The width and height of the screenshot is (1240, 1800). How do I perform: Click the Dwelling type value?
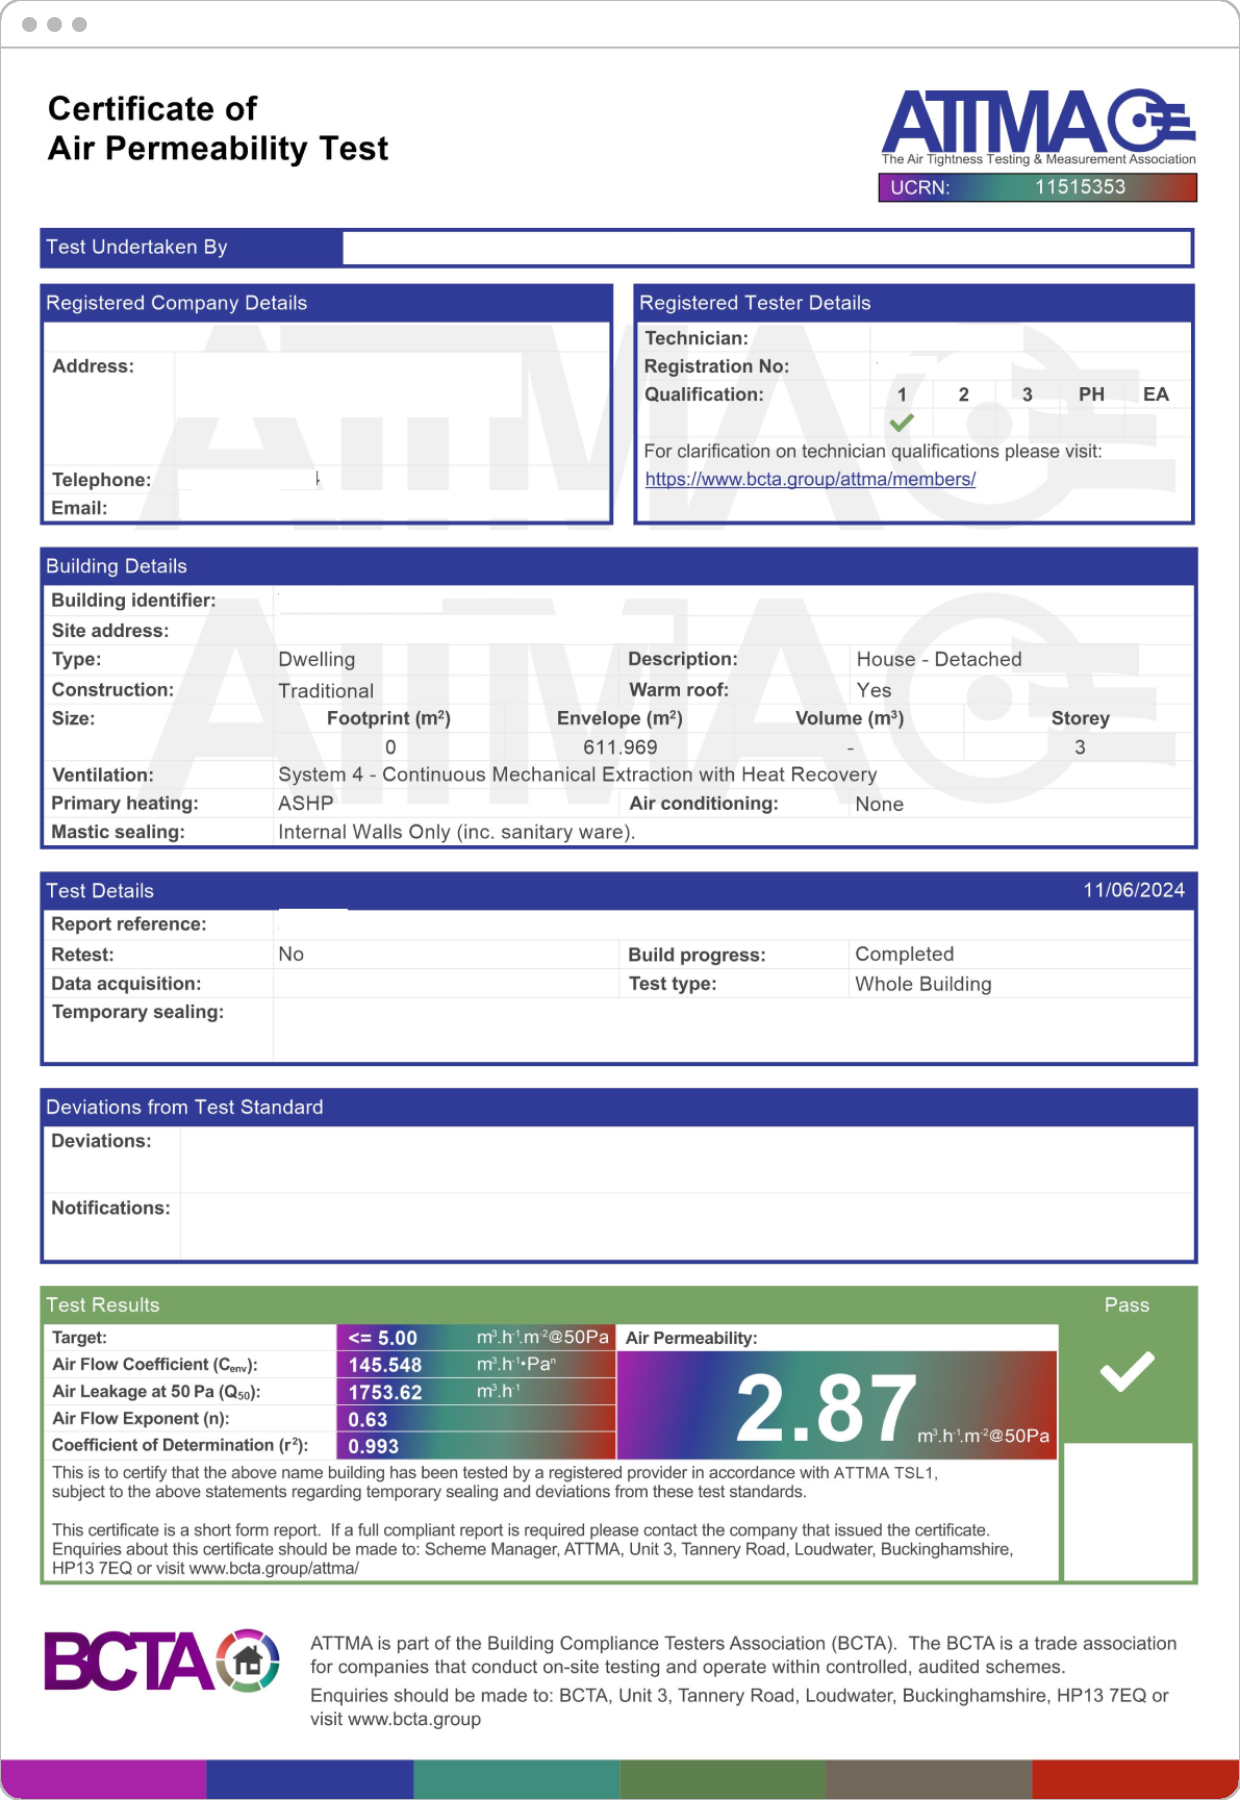coord(316,659)
